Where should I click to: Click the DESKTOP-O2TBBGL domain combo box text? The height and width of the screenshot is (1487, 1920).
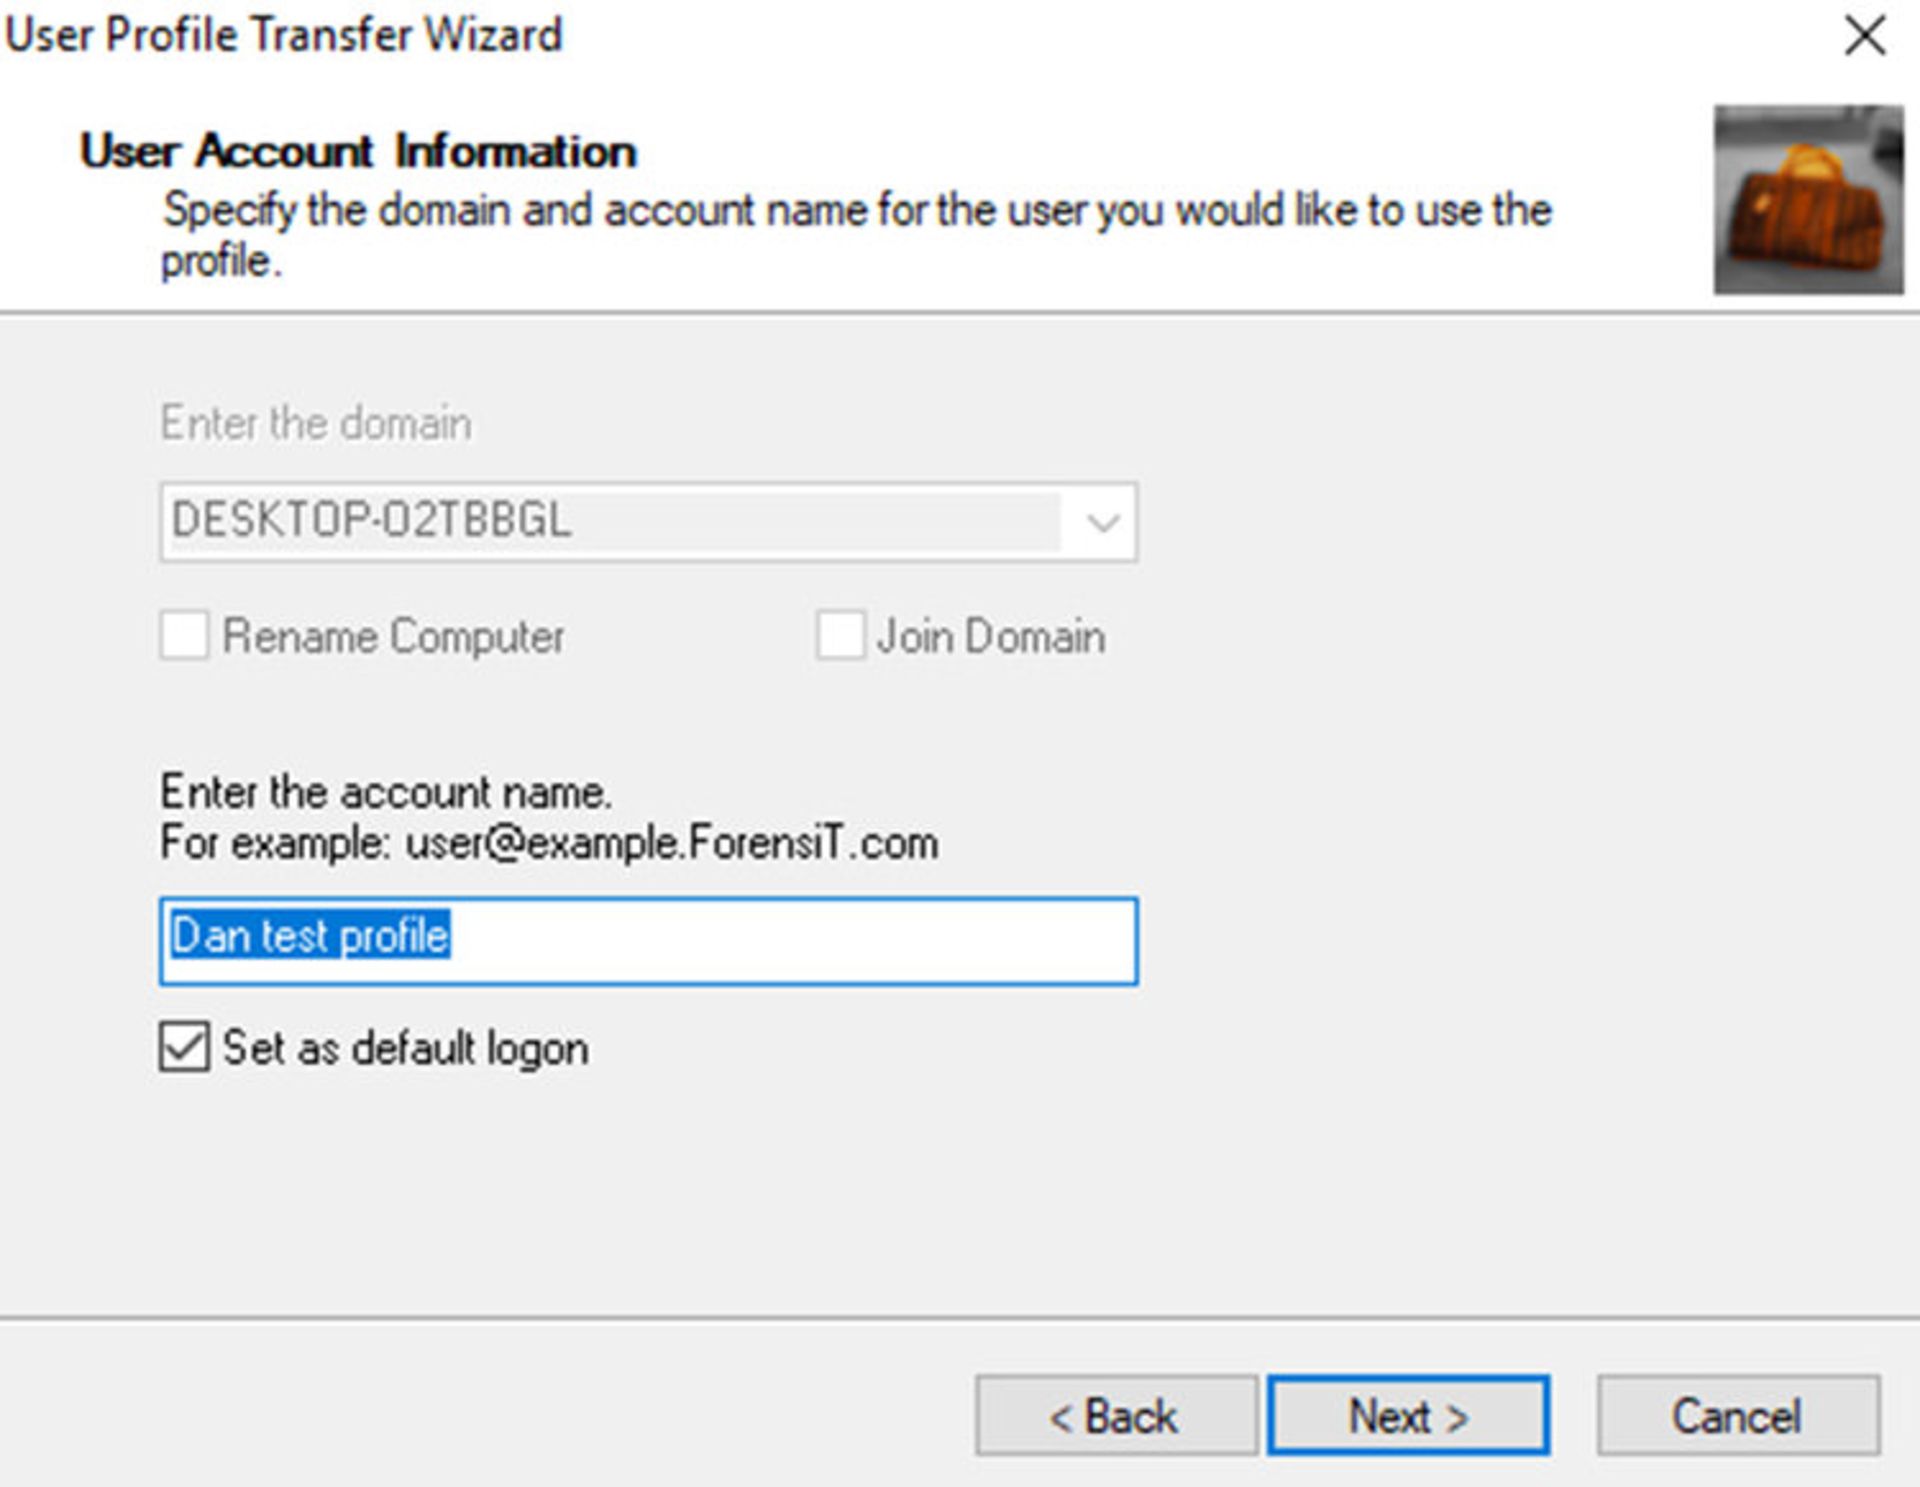(372, 521)
